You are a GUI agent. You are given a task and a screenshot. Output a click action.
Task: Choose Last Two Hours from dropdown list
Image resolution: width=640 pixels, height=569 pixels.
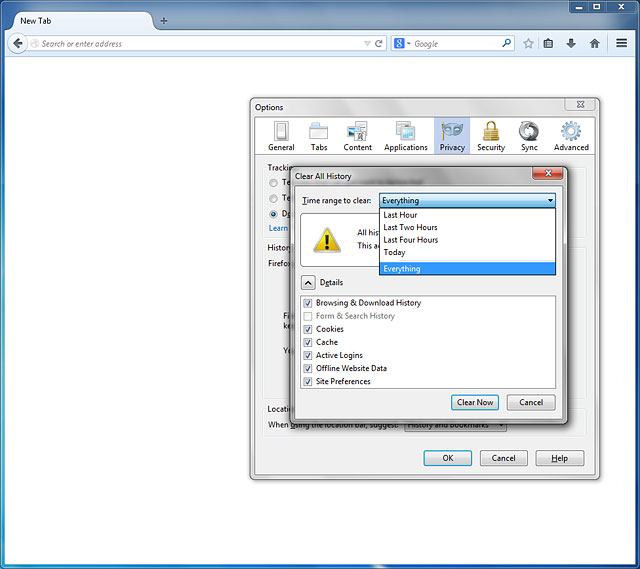point(410,227)
